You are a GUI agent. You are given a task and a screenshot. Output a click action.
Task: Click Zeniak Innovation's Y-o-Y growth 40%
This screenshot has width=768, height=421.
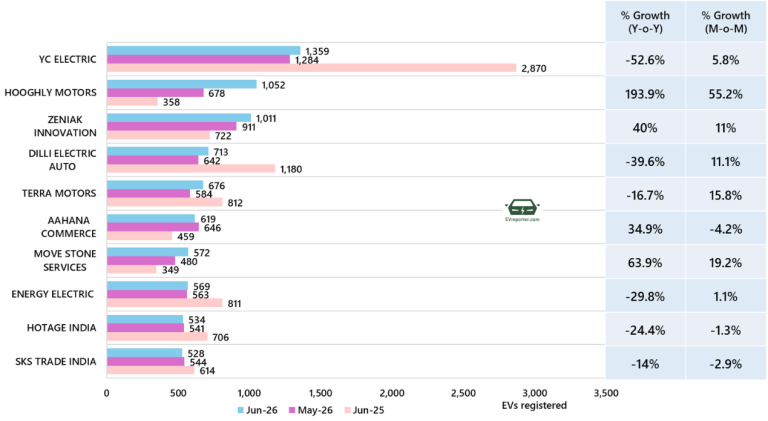point(645,128)
